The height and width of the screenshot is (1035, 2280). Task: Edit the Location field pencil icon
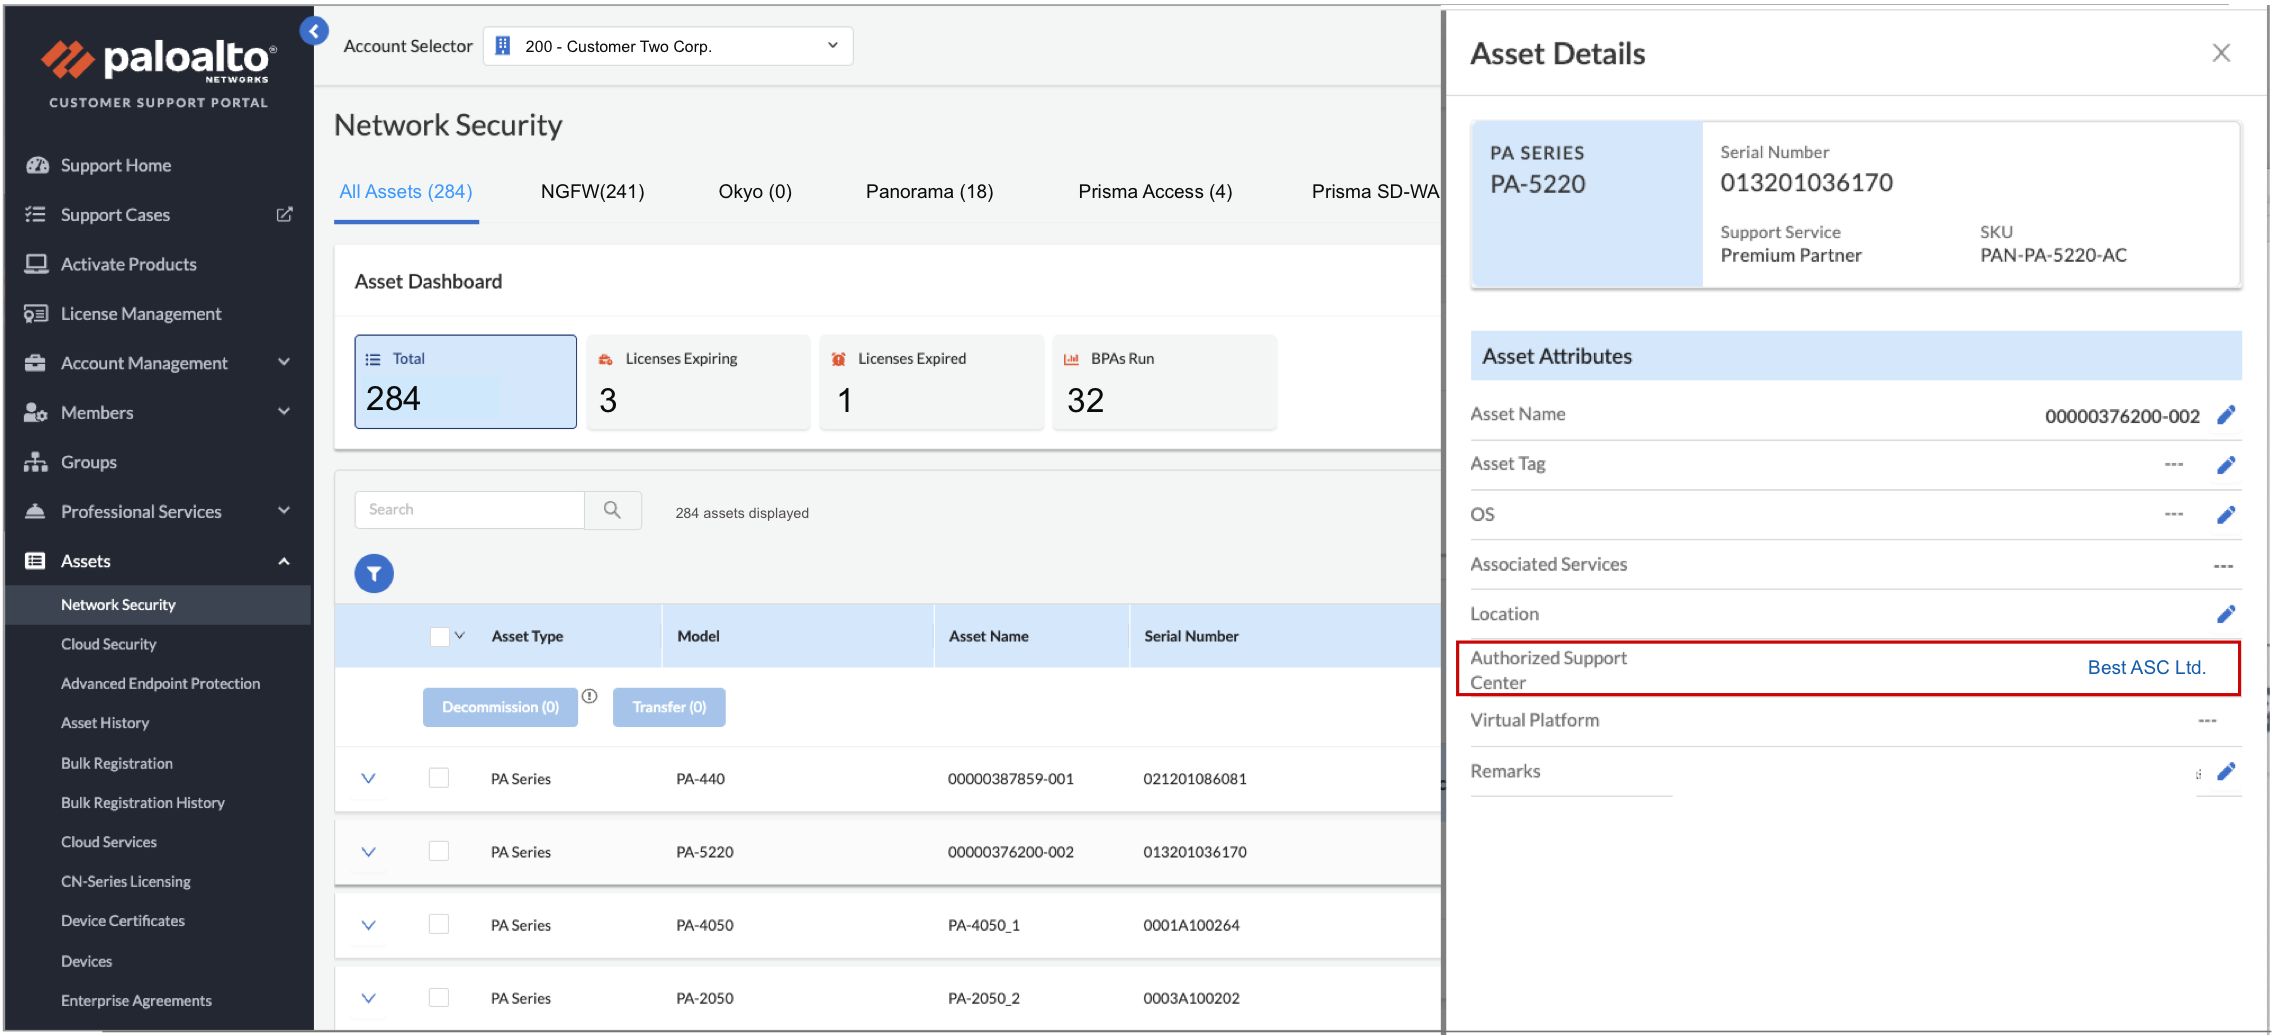(x=2226, y=614)
